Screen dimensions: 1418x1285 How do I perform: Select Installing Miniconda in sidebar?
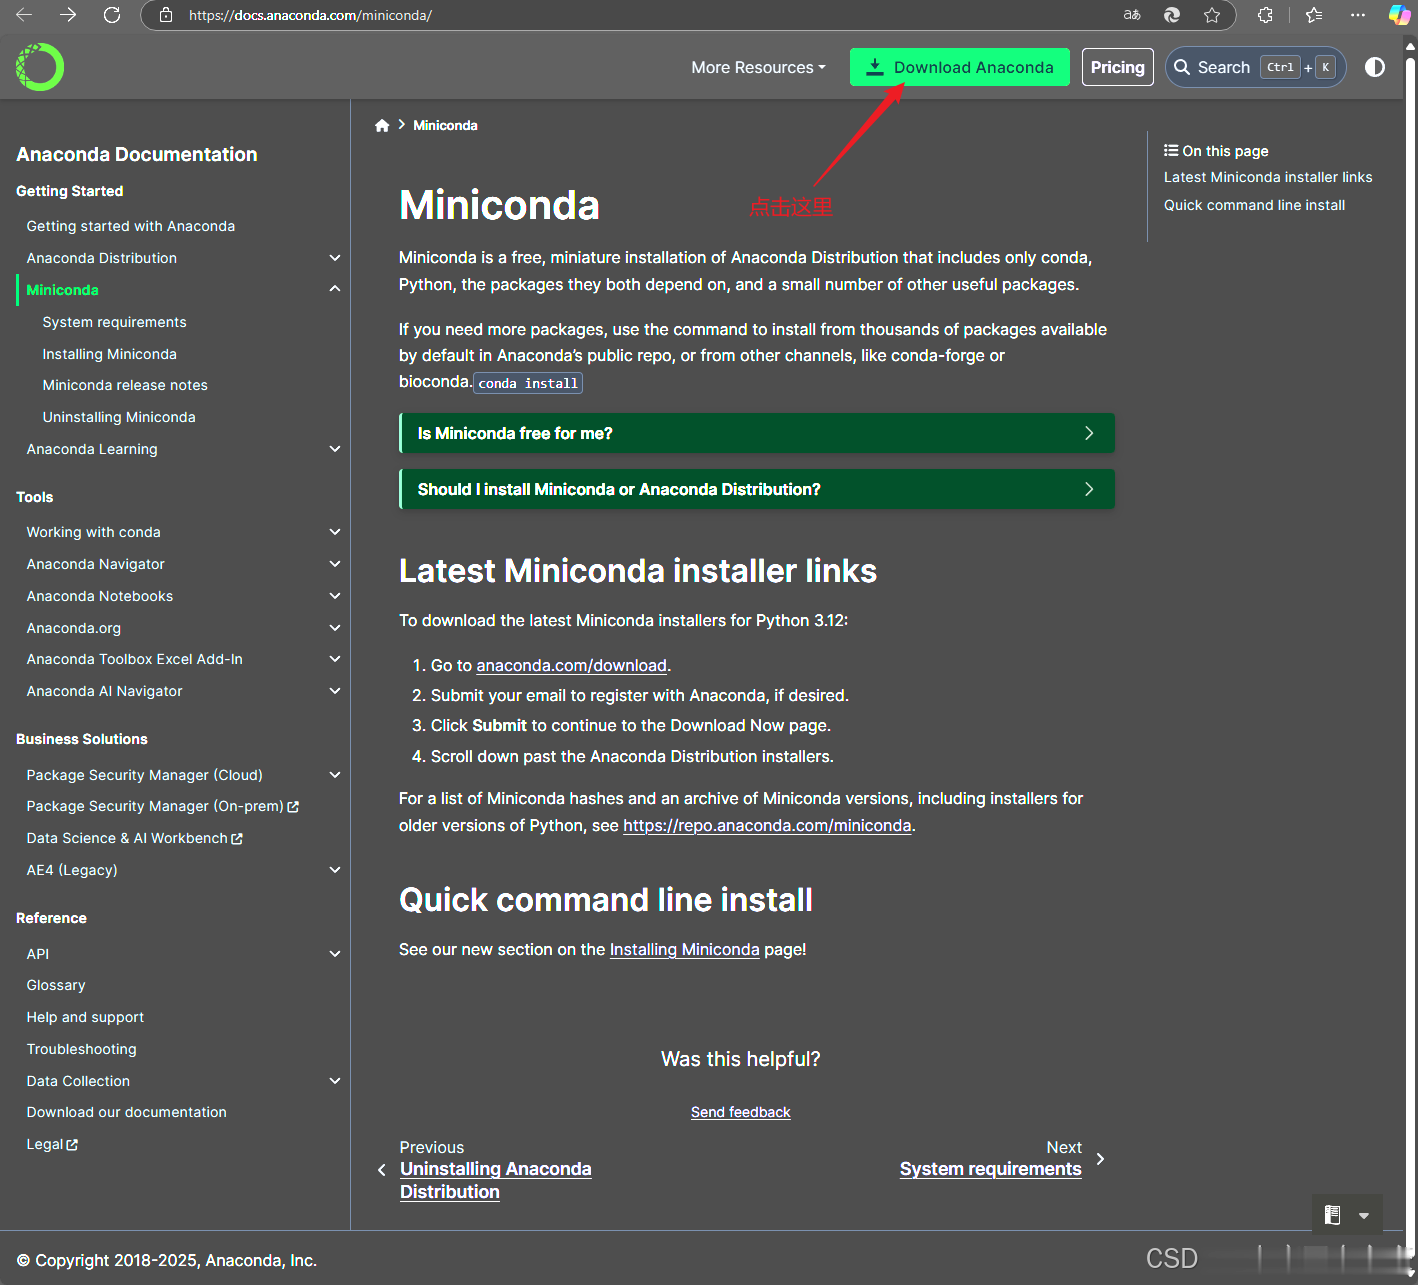pyautogui.click(x=109, y=354)
